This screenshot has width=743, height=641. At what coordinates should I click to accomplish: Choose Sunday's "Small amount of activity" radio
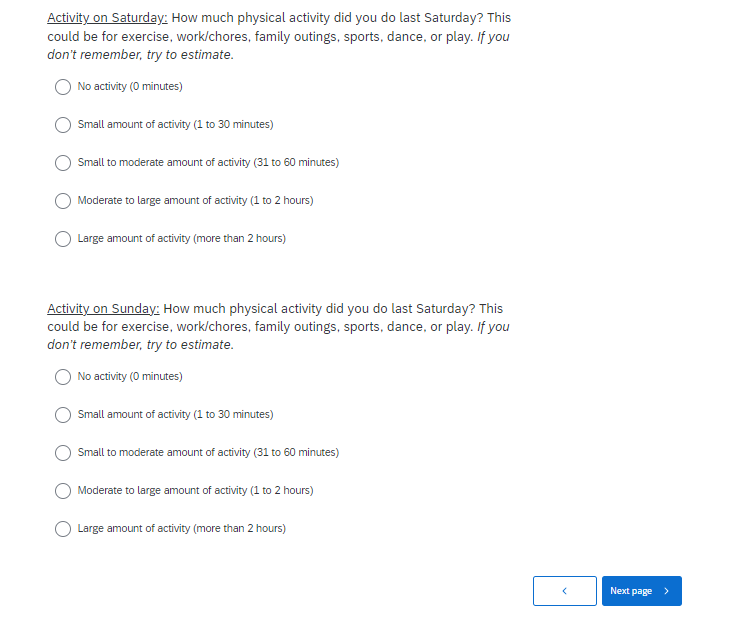pyautogui.click(x=63, y=415)
